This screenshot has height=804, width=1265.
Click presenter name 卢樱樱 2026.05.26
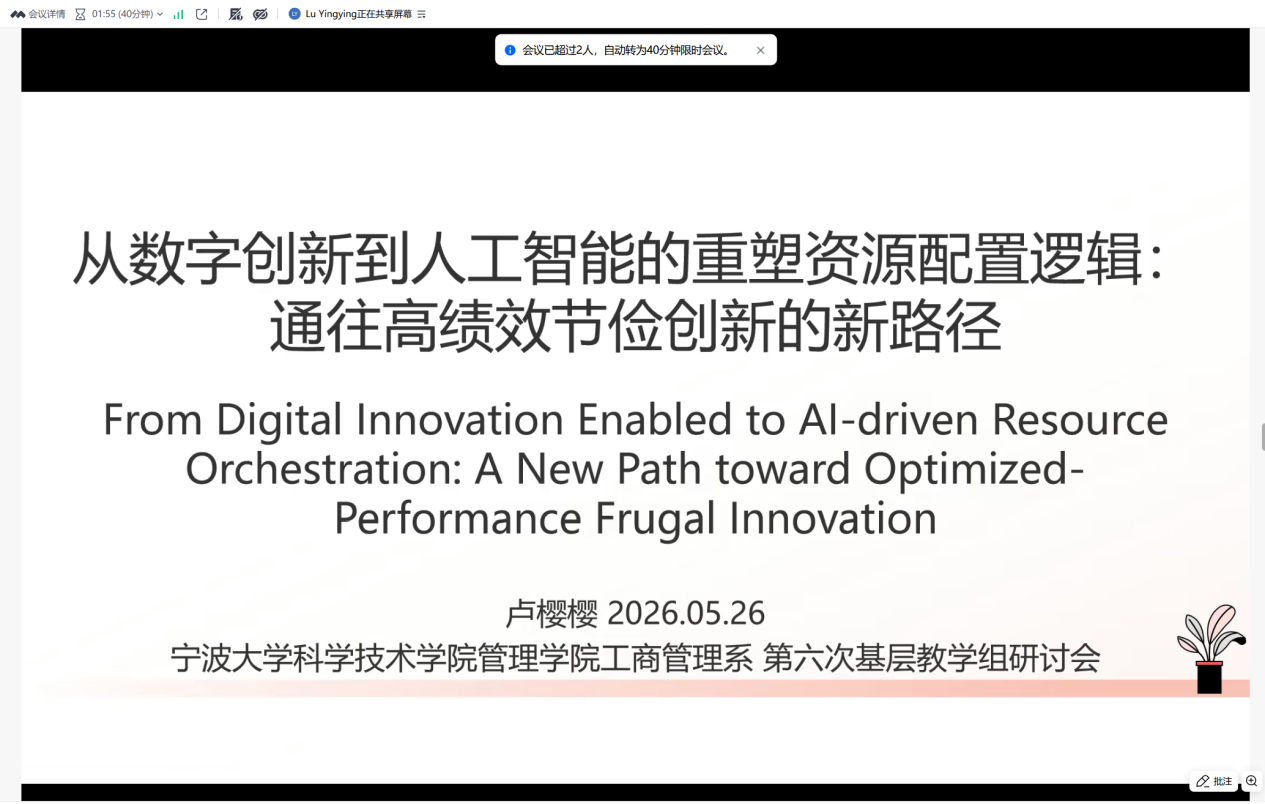tap(636, 612)
